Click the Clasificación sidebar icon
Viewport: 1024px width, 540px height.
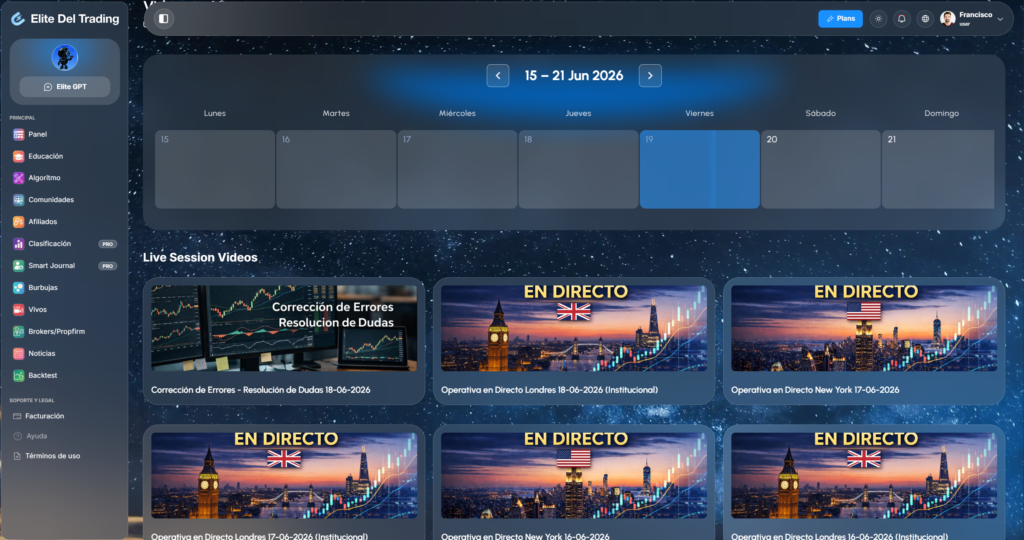pyautogui.click(x=18, y=244)
